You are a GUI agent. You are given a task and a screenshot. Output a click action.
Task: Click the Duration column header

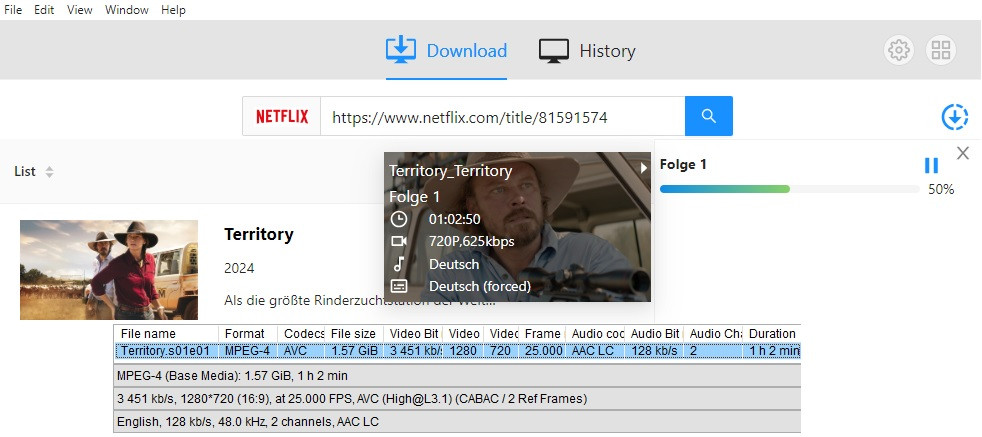click(772, 333)
